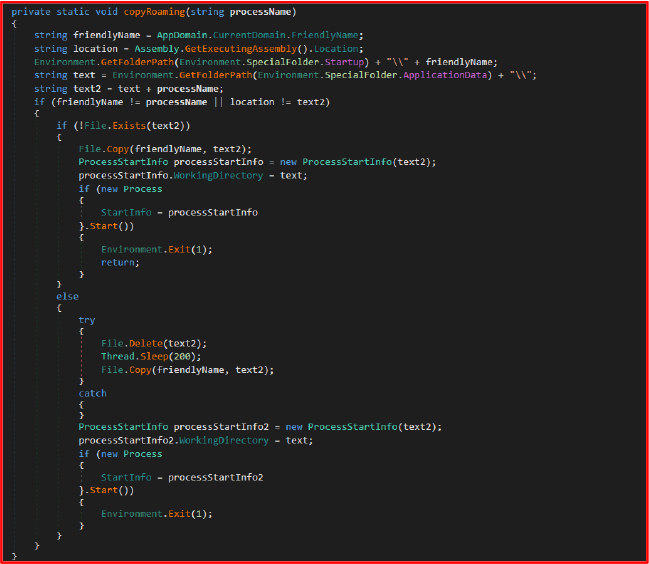Click the 'try' keyword
Image resolution: width=649 pixels, height=564 pixels.
[87, 320]
